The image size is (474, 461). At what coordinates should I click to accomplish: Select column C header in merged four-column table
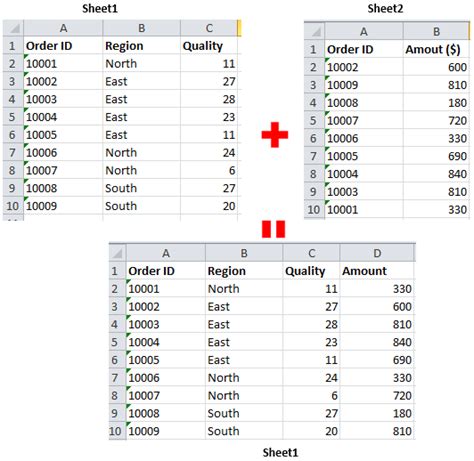coord(311,253)
